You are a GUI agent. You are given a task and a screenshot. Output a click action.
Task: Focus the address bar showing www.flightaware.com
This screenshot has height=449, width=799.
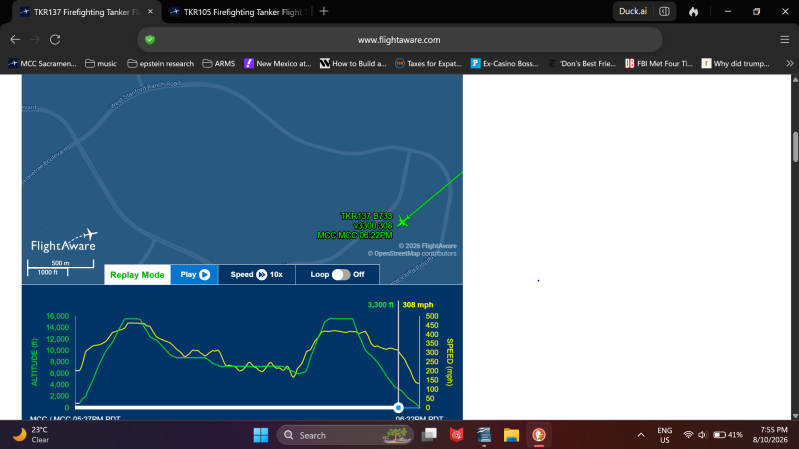[399, 40]
